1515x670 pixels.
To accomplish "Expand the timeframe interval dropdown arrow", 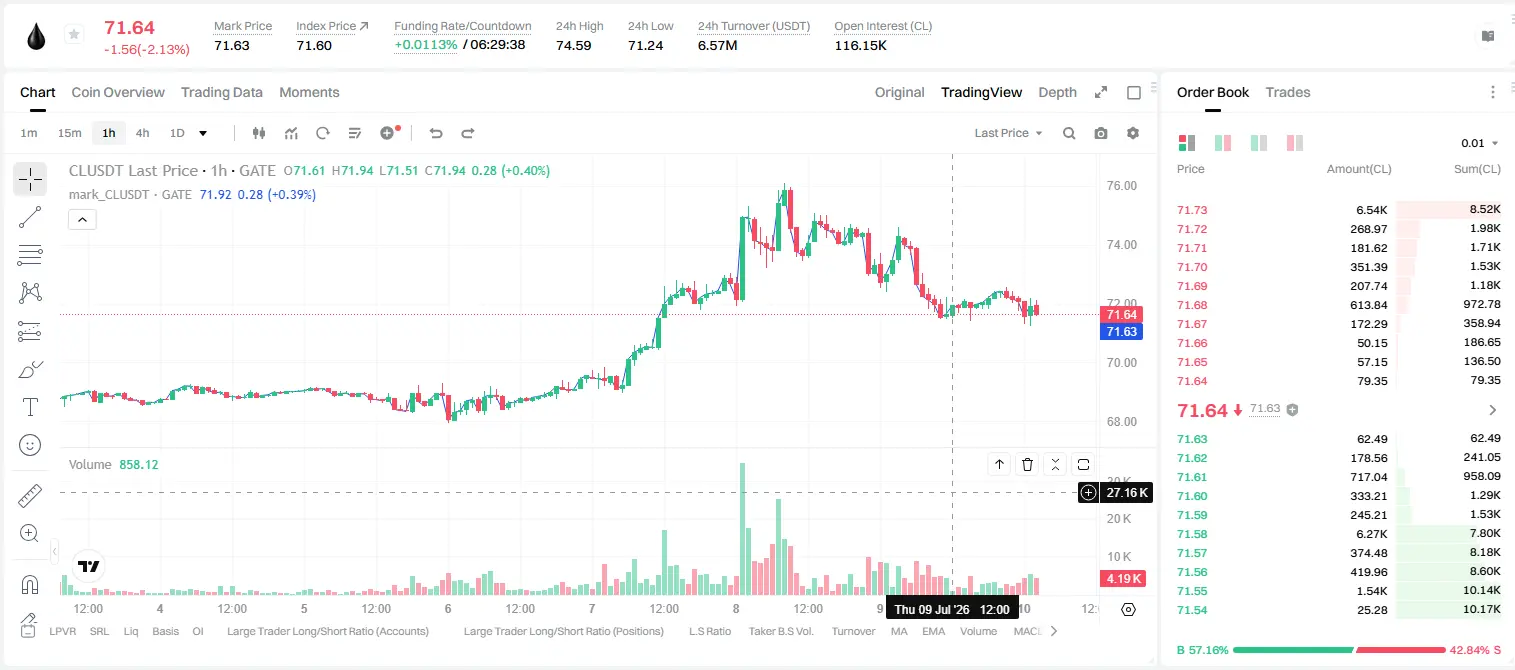I will pos(203,133).
